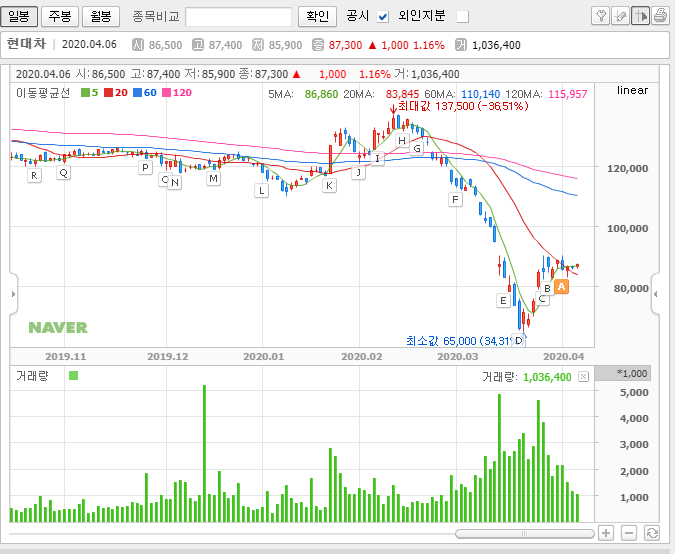
Task: Open disclosure marker G
Action: (417, 148)
